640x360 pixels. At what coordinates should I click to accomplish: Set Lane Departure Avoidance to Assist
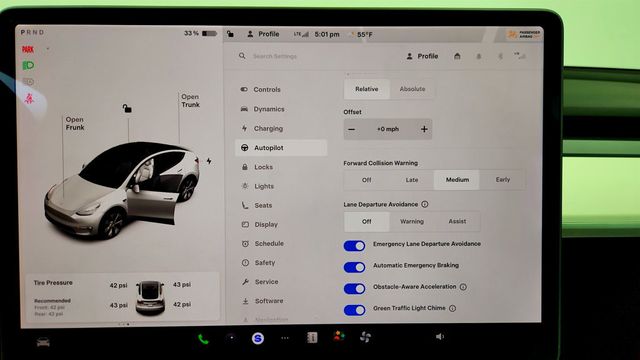click(x=457, y=222)
